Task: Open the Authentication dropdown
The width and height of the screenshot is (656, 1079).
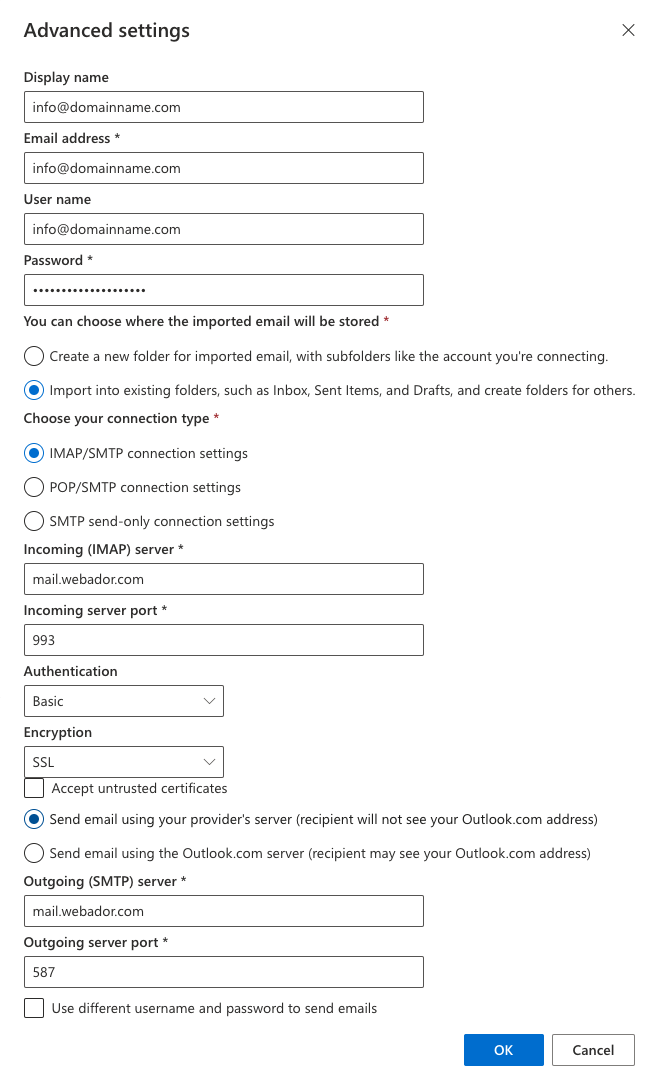Action: tap(123, 701)
